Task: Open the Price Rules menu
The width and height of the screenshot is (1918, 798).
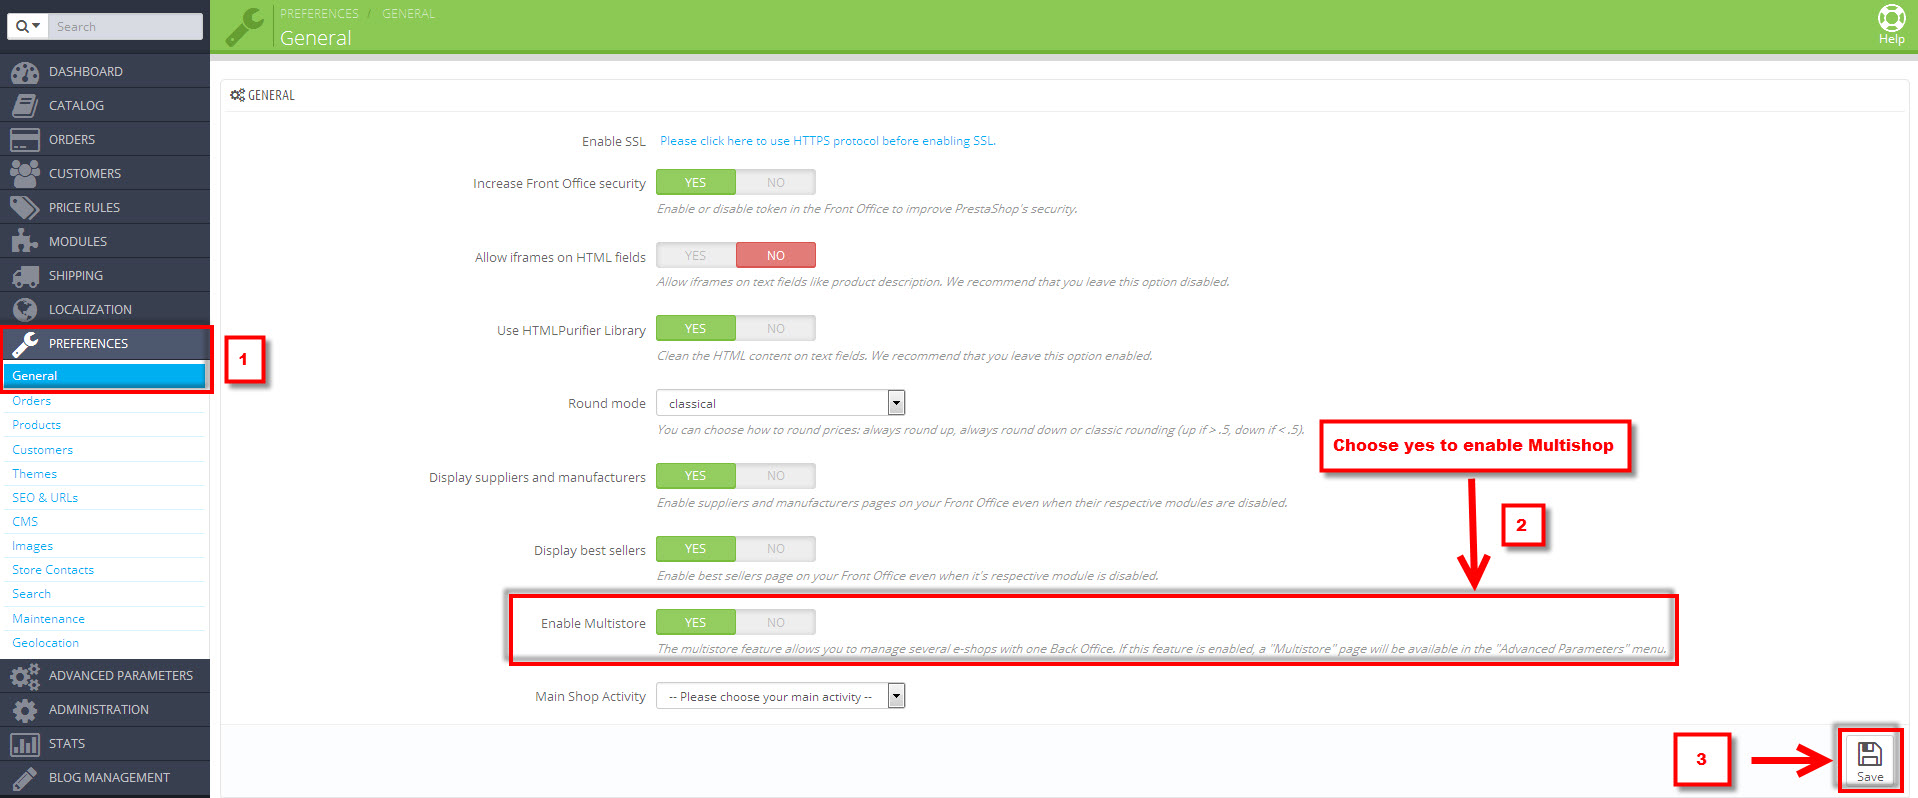Action: 105,208
